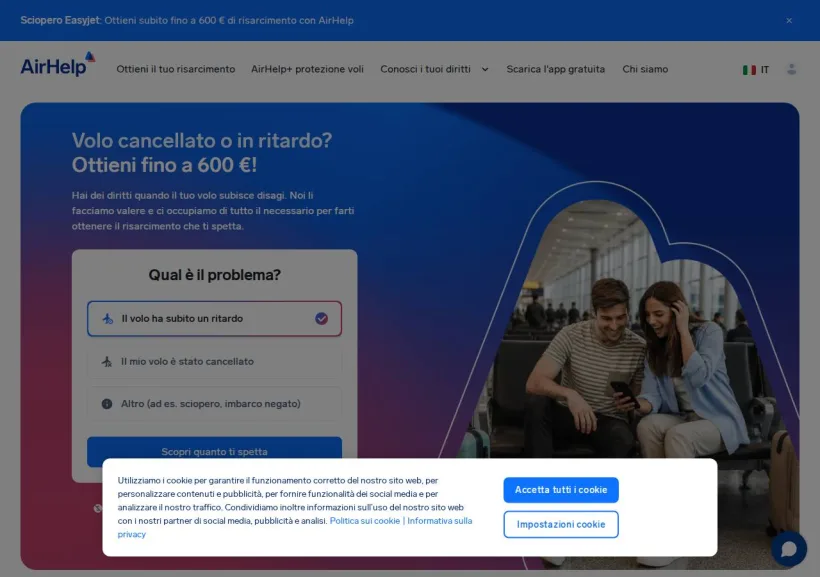Close the Sciopero Easyjet banner

pos(789,20)
